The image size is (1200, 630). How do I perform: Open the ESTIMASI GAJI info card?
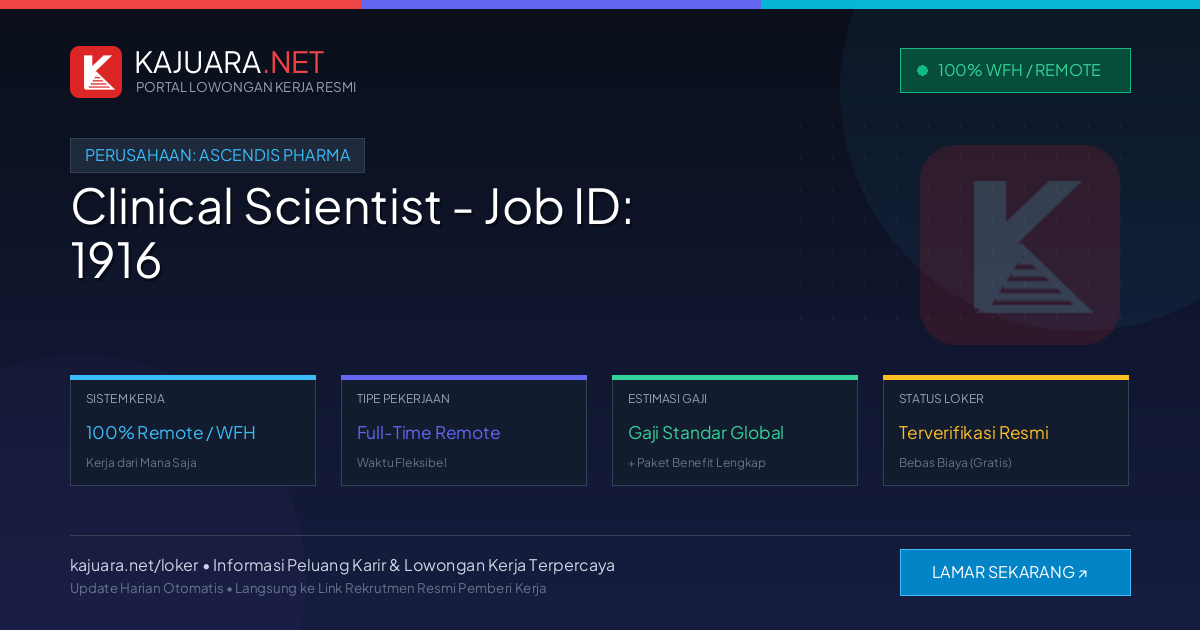tap(735, 431)
